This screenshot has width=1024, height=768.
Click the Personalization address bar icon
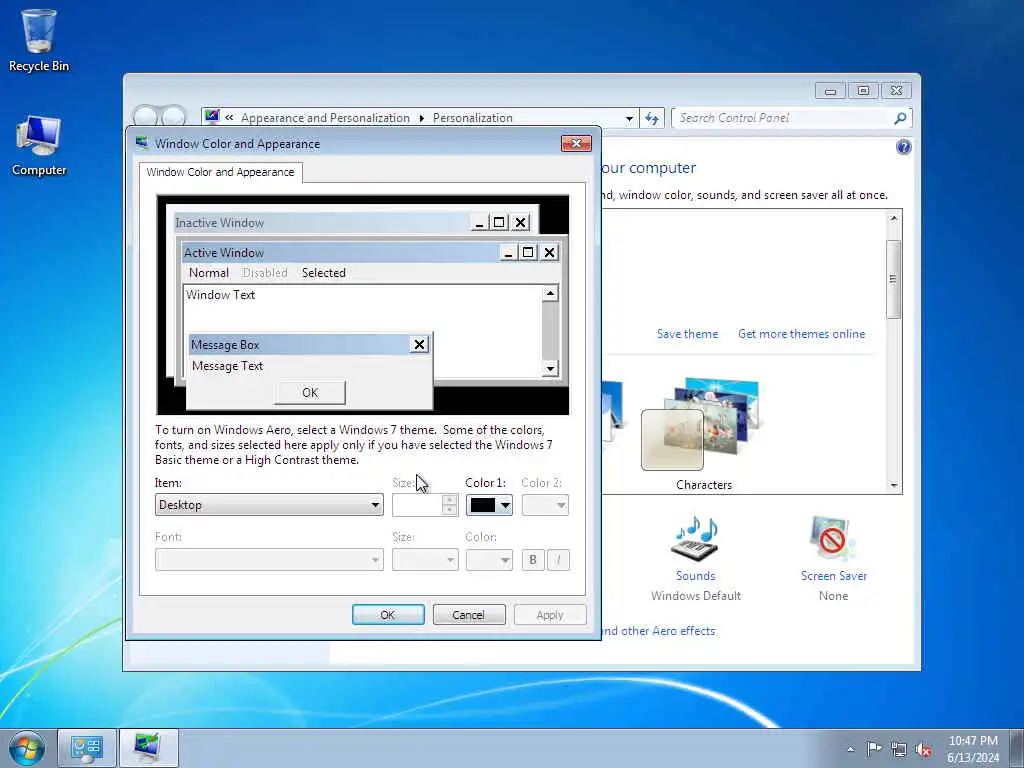pos(212,117)
